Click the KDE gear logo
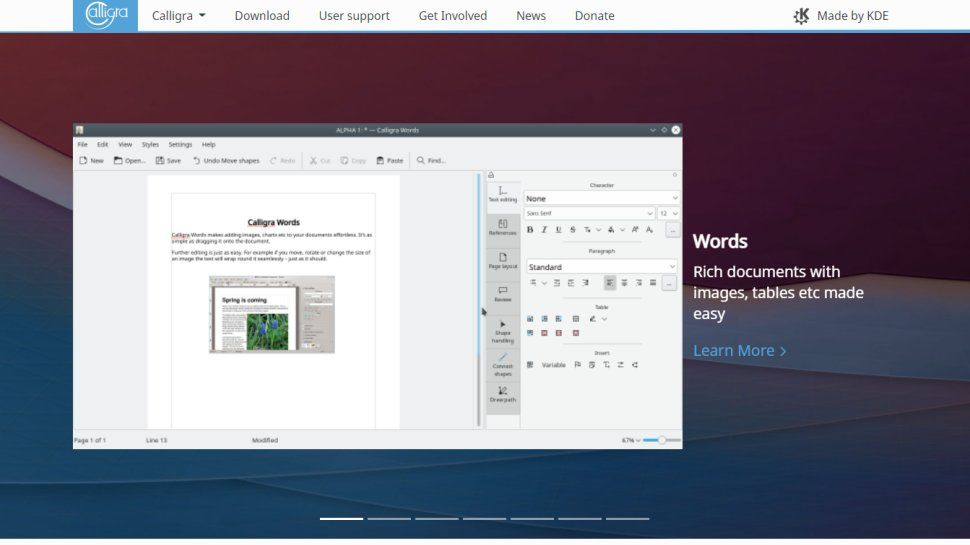 [801, 16]
